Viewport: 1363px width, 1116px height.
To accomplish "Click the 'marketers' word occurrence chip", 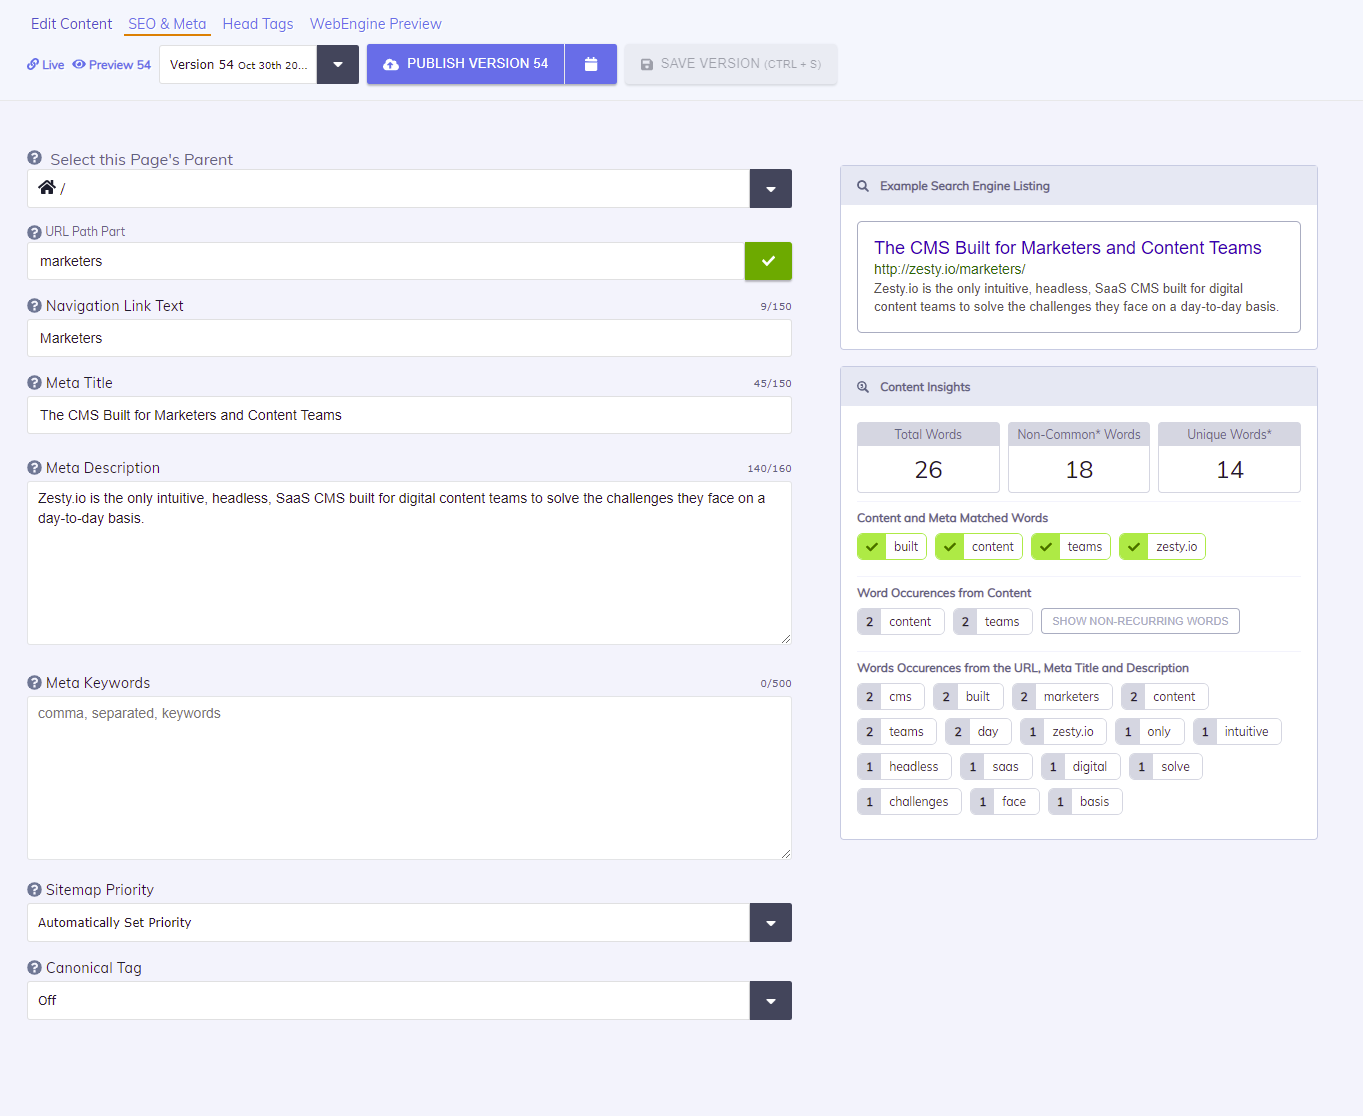I will (x=1062, y=697).
